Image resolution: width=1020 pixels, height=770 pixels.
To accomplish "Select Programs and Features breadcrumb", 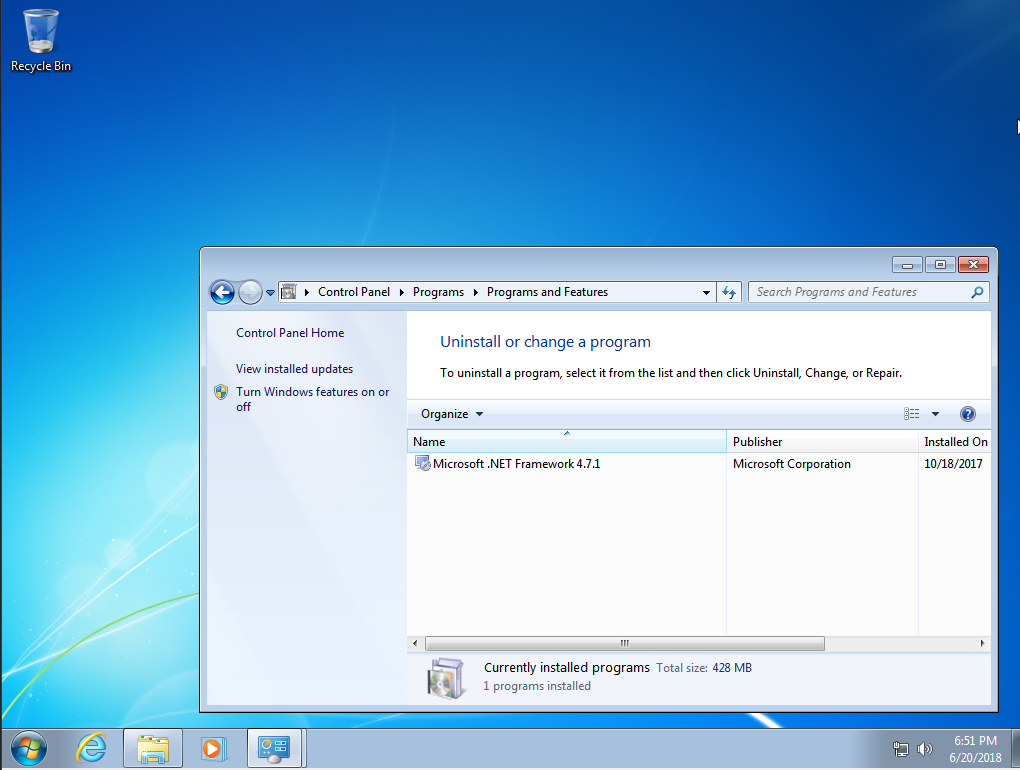I will [548, 292].
